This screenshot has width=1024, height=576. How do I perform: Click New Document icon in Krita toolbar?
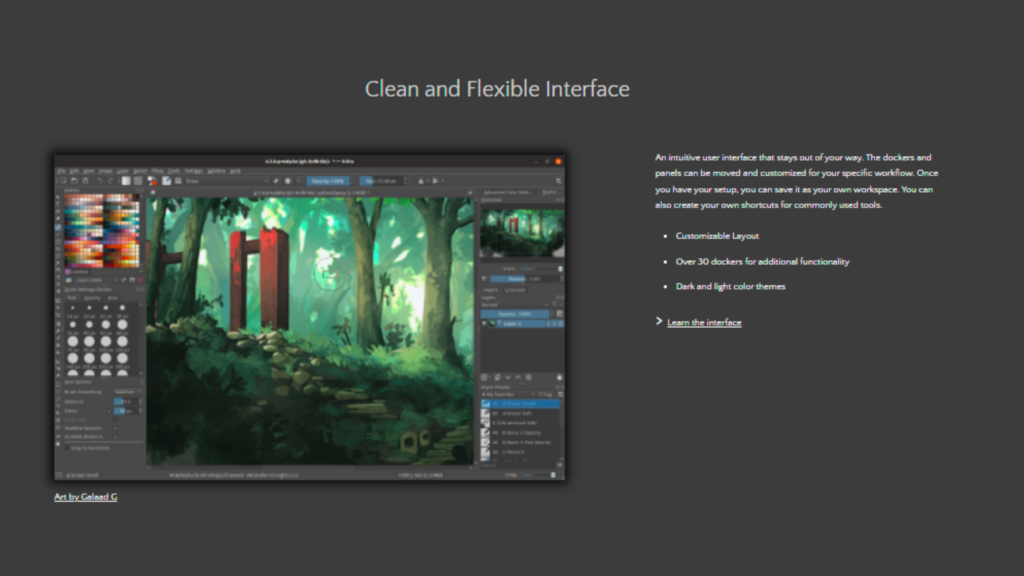point(63,181)
